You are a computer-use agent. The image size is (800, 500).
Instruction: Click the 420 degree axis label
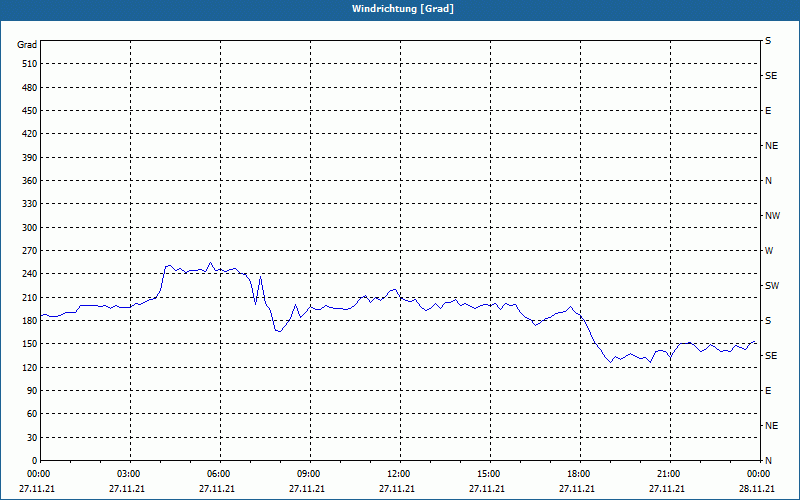click(29, 134)
